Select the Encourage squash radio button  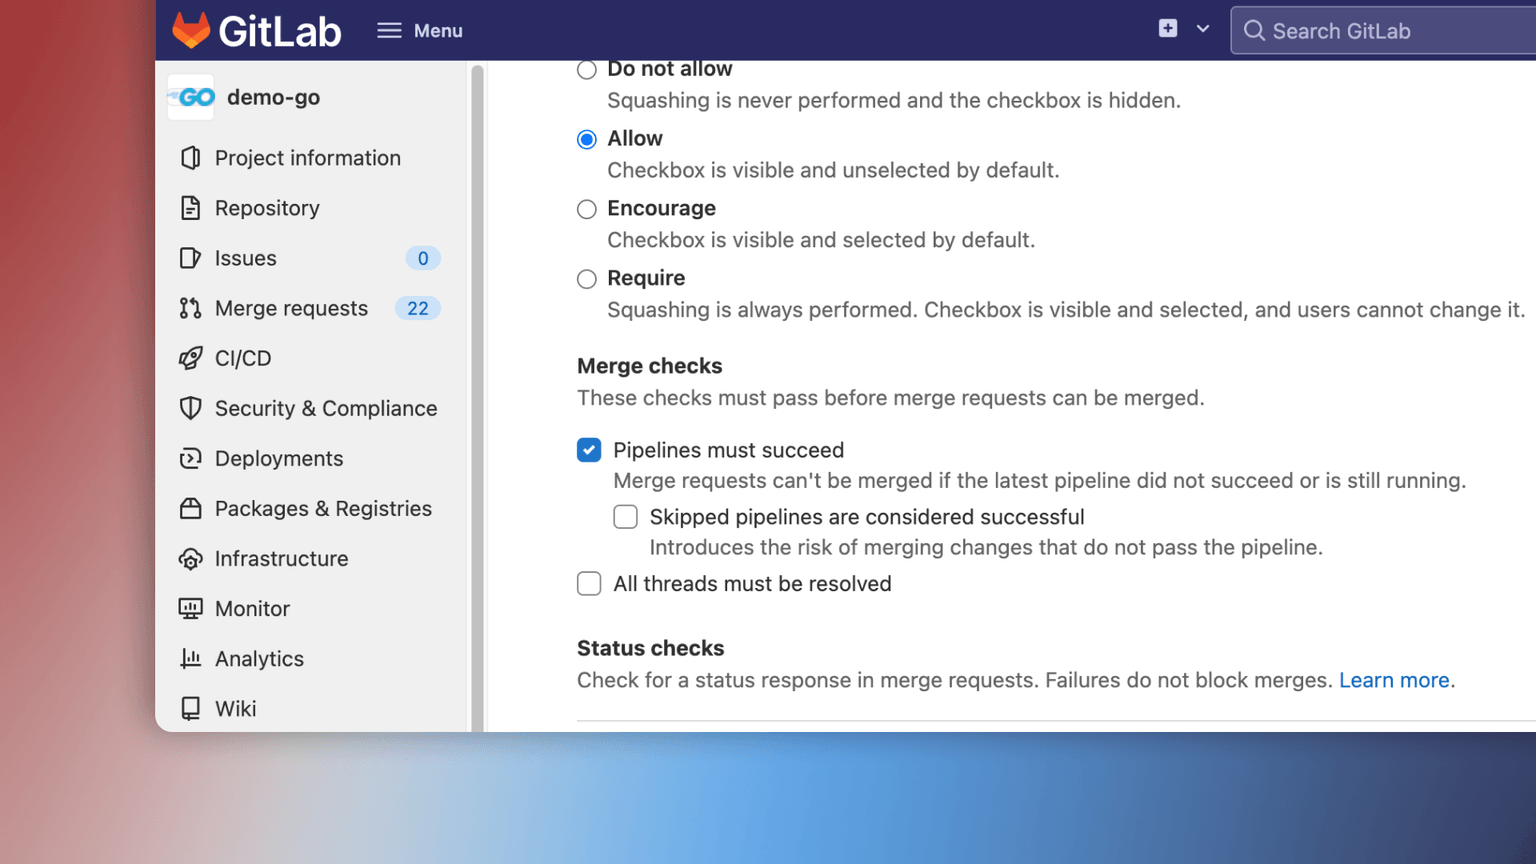click(x=587, y=209)
